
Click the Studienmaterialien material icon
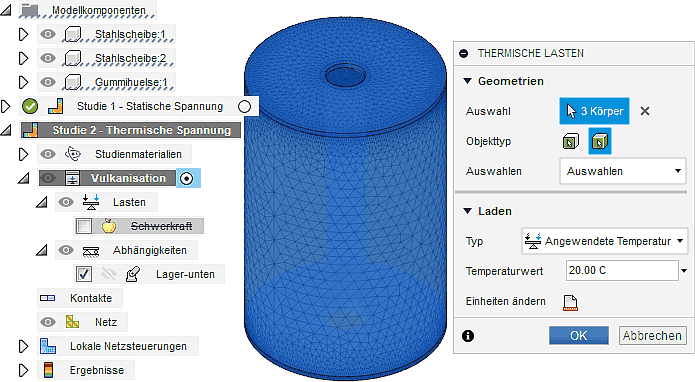point(73,154)
